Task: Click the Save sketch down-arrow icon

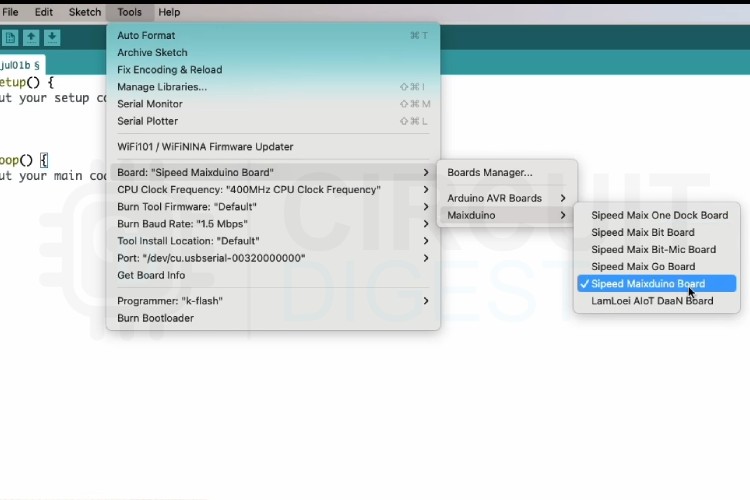Action: pyautogui.click(x=52, y=37)
